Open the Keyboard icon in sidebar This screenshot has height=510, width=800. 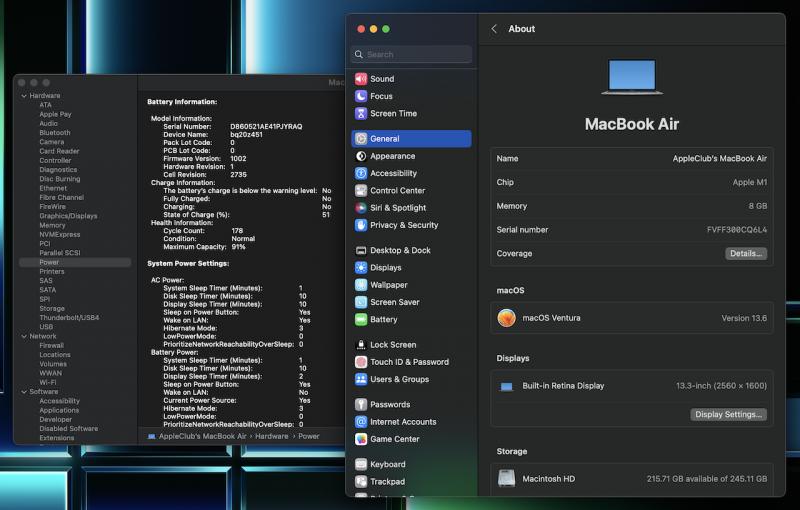click(x=361, y=465)
